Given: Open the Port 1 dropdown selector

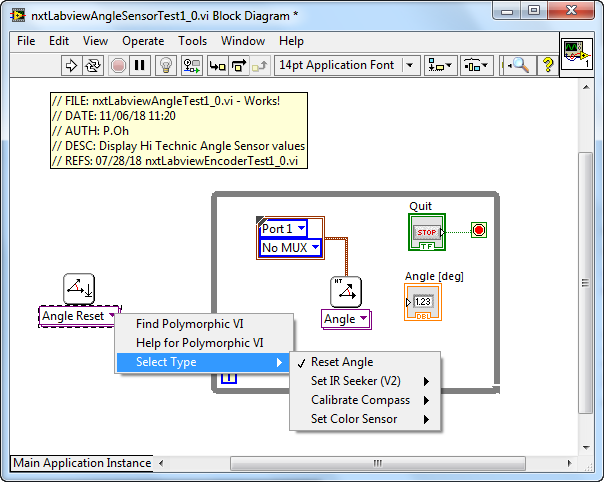Looking at the screenshot, I should pos(284,228).
